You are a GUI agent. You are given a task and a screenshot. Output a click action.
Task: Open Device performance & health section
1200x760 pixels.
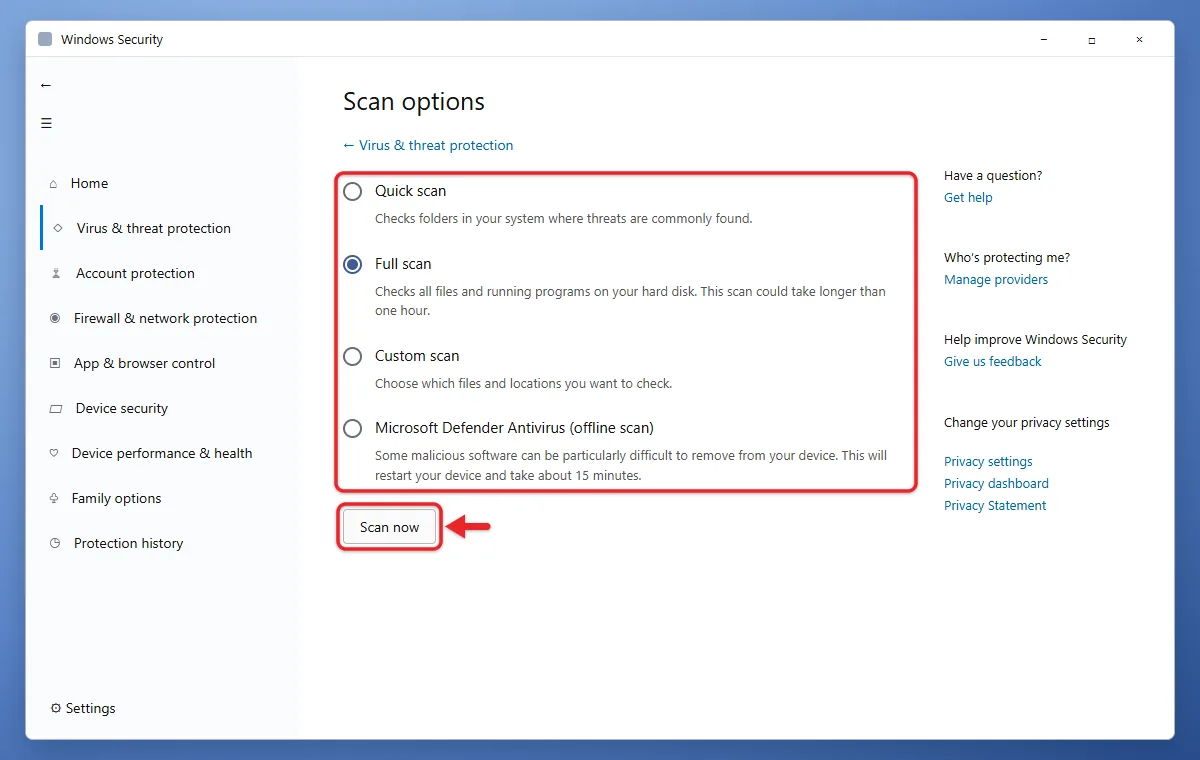pos(162,453)
